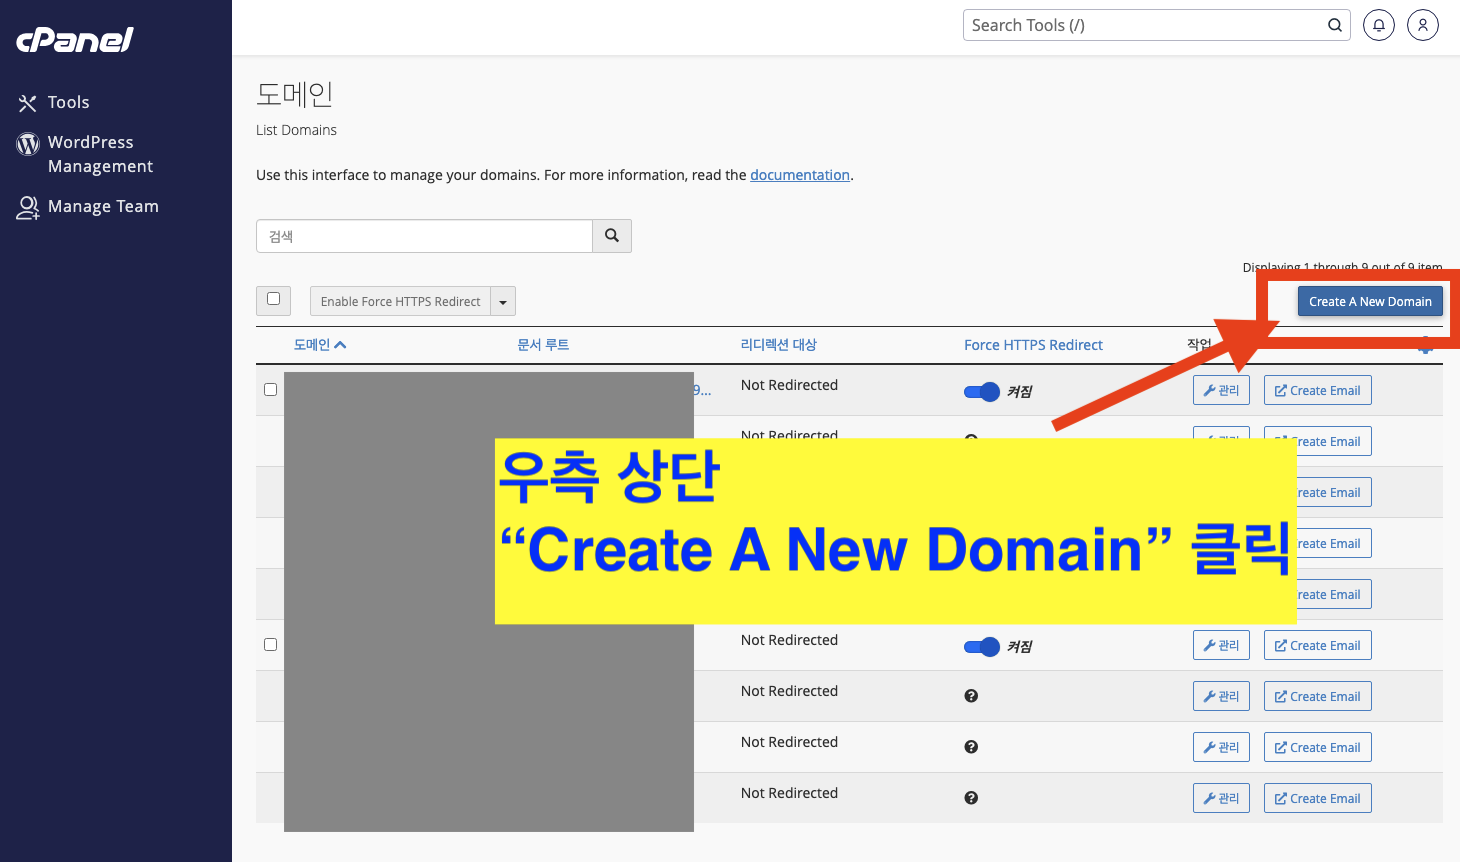Expand the Force HTTPS Redirect dropdown arrow
Viewport: 1460px width, 862px height.
coord(503,301)
